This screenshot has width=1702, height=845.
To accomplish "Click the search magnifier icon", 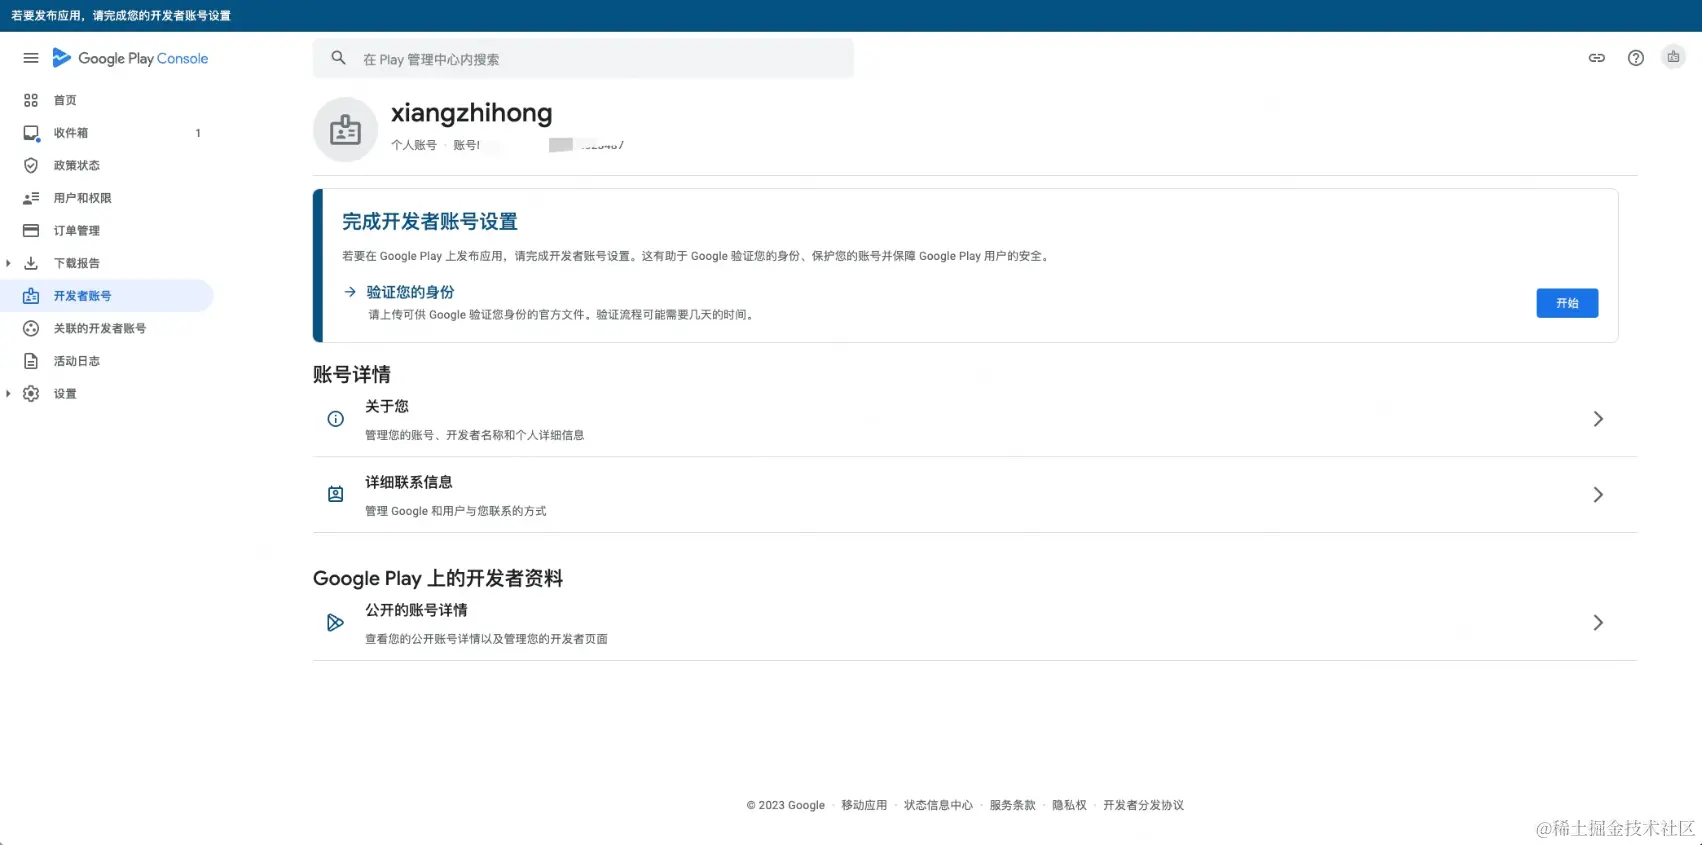I will pyautogui.click(x=339, y=58).
